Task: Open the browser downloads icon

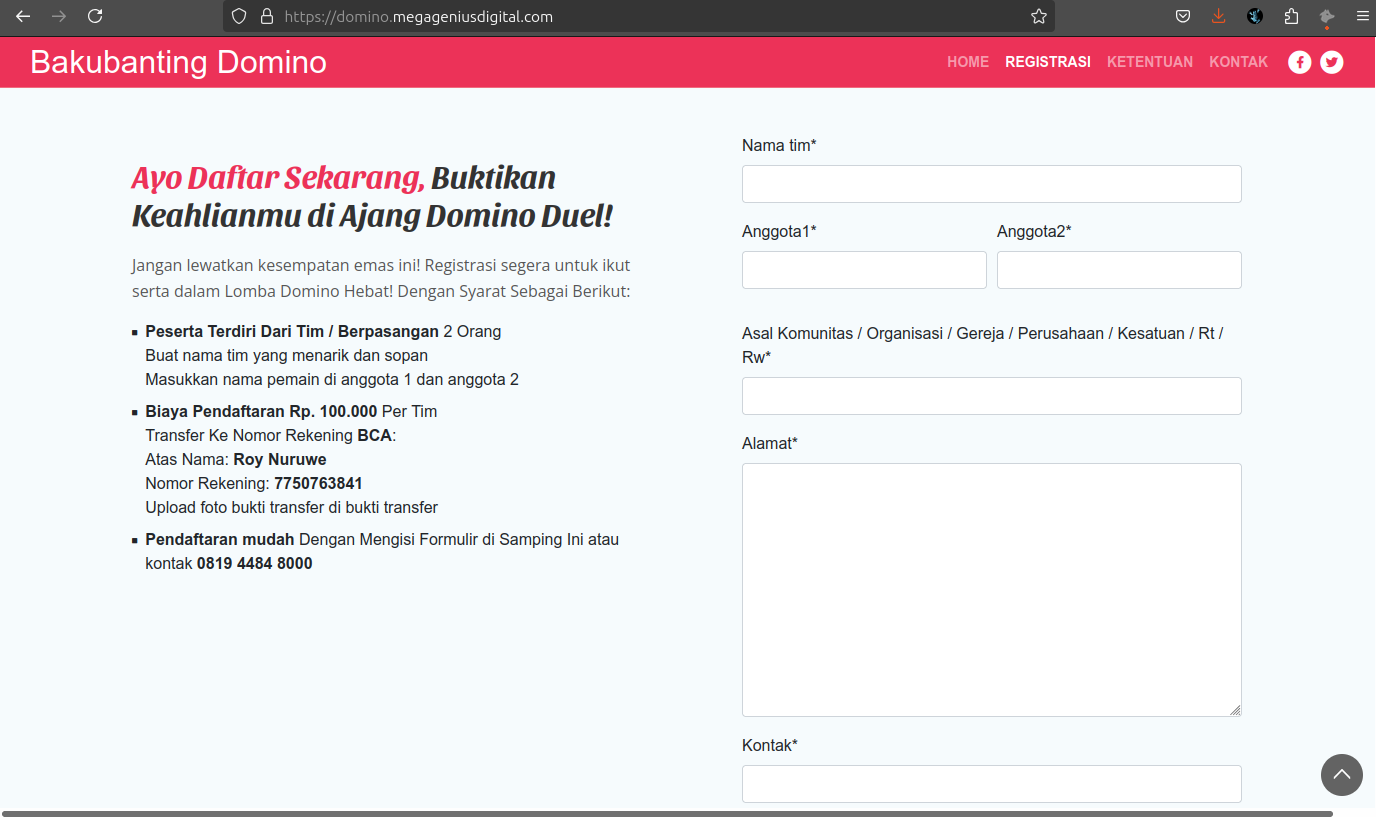Action: (1218, 16)
